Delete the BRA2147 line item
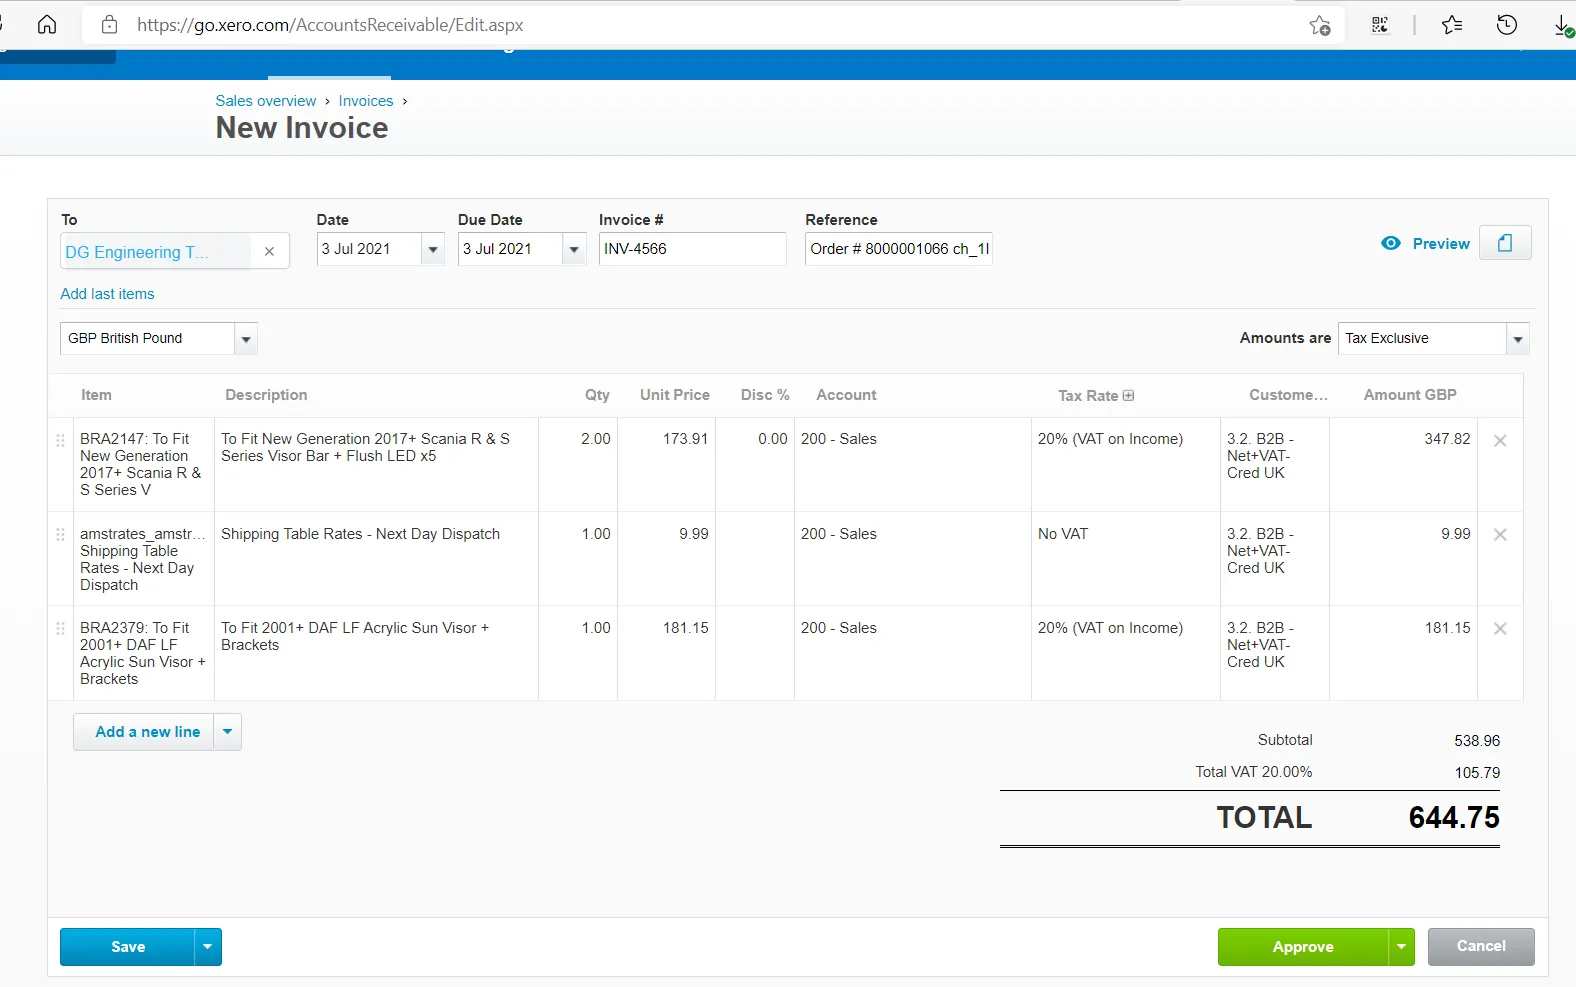The image size is (1576, 987). (x=1500, y=440)
